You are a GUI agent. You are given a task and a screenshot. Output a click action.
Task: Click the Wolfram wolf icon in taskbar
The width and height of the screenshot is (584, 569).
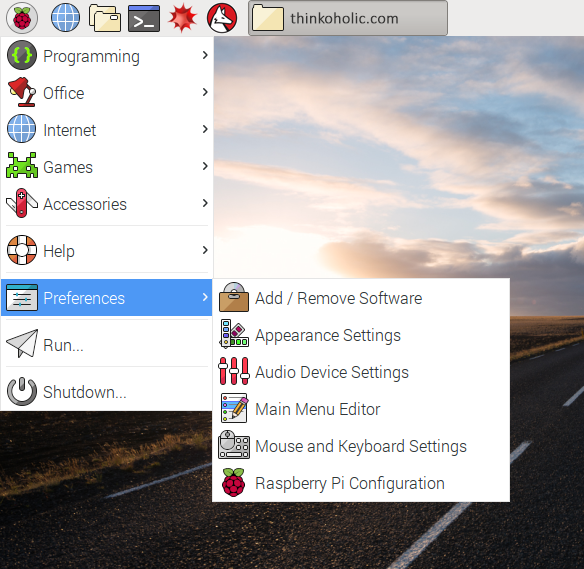pyautogui.click(x=222, y=18)
